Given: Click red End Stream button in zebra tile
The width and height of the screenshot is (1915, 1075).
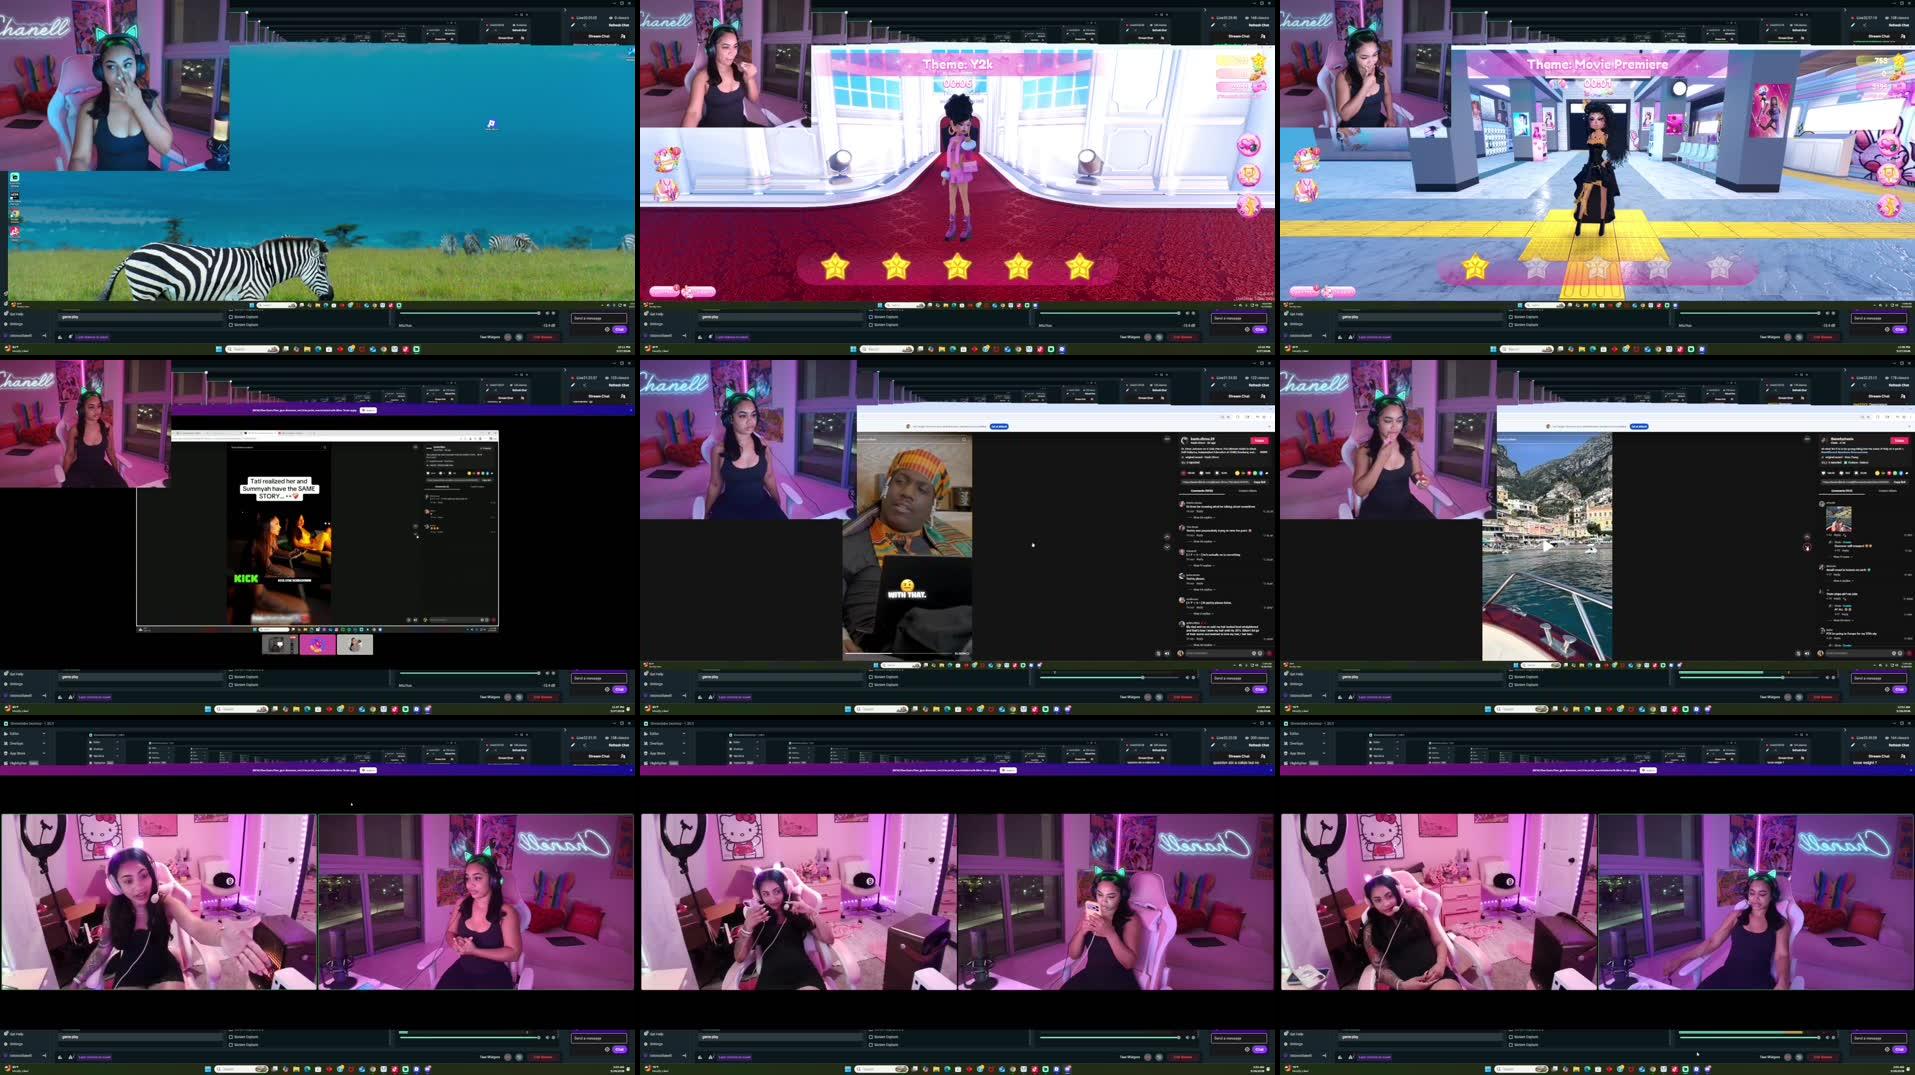Looking at the screenshot, I should click(x=543, y=337).
